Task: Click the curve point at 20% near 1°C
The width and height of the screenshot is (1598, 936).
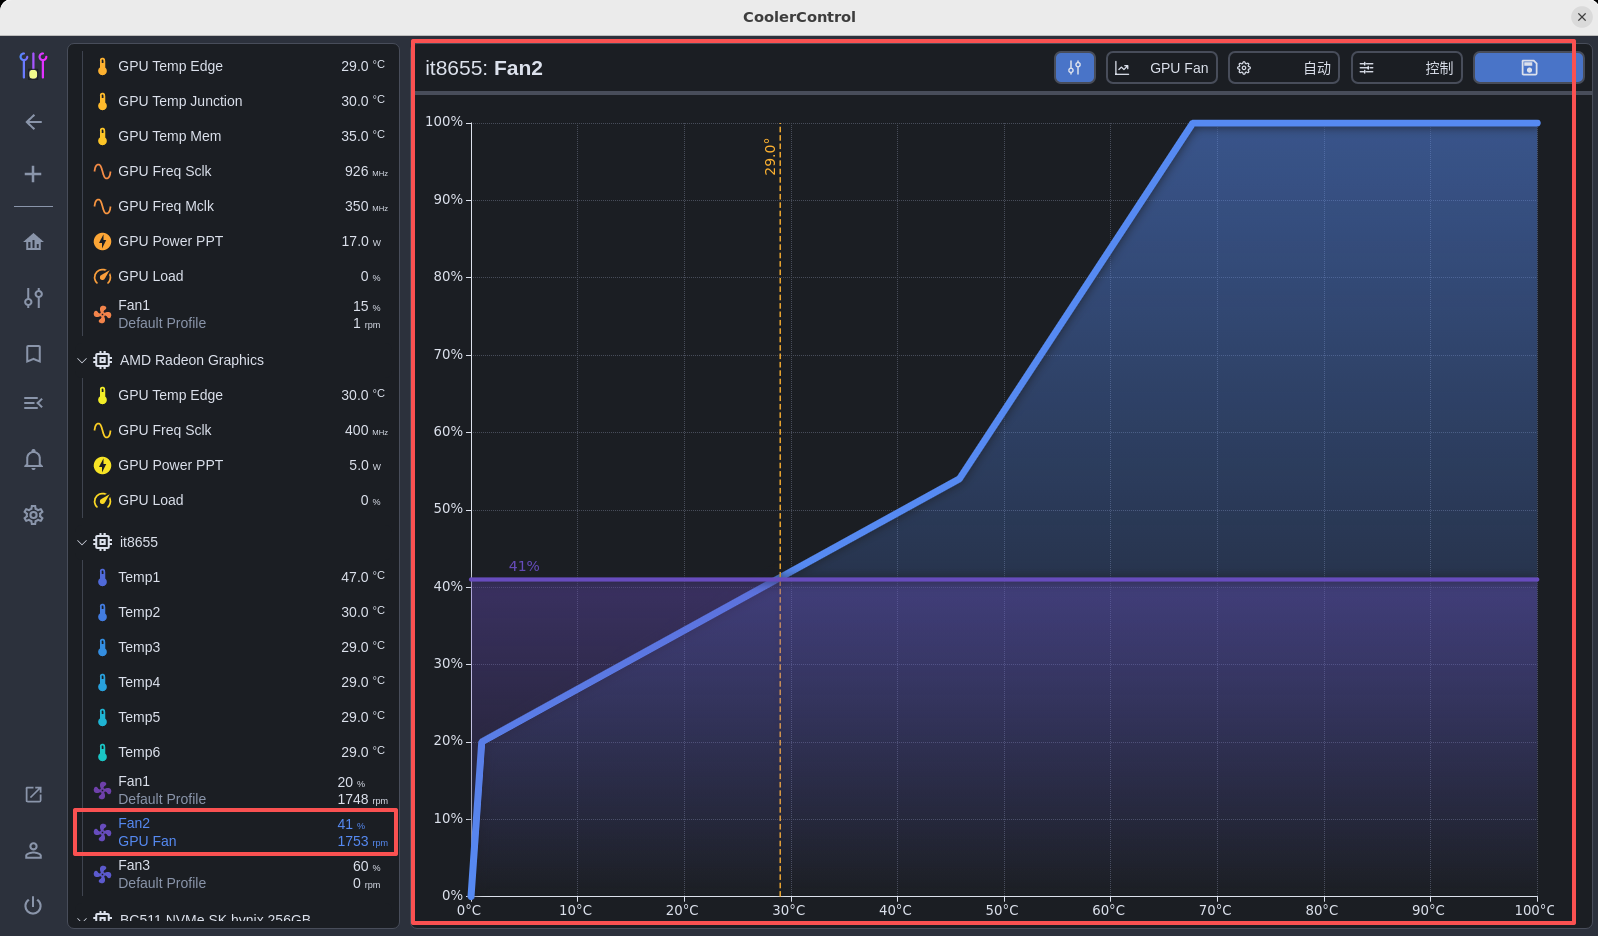Action: 482,741
